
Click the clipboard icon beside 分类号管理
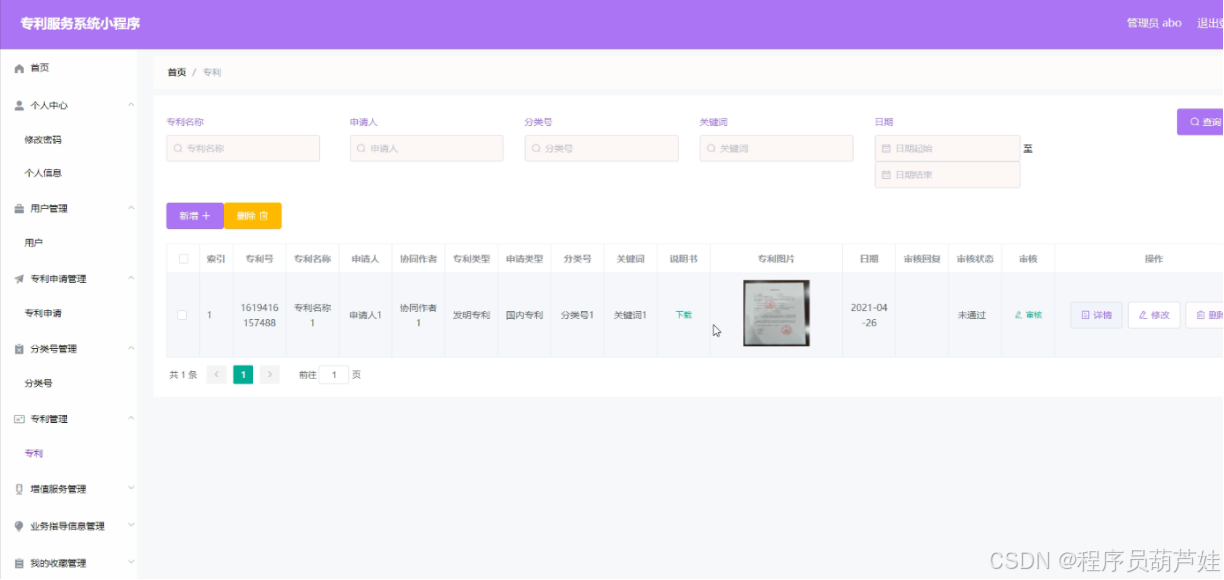click(19, 349)
